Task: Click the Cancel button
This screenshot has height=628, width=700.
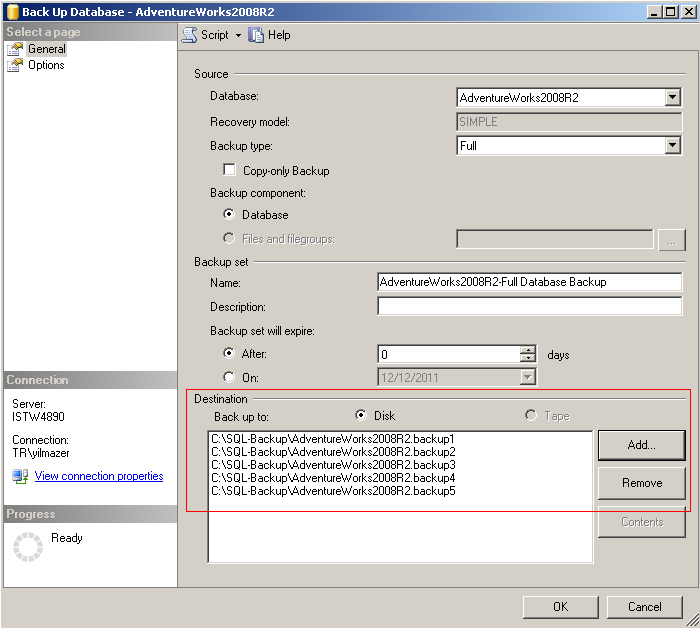Action: (645, 607)
